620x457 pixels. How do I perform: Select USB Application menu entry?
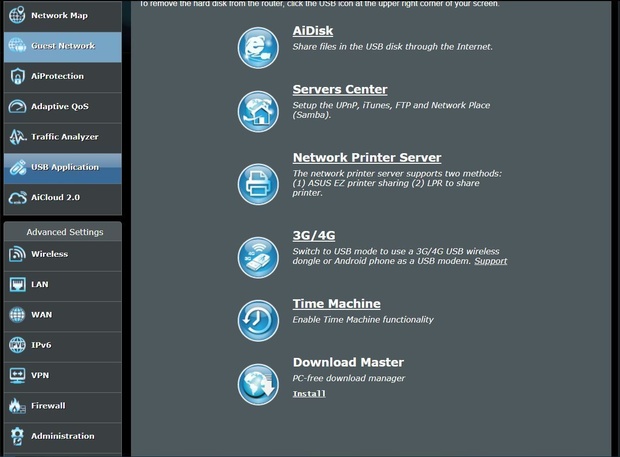(62, 167)
